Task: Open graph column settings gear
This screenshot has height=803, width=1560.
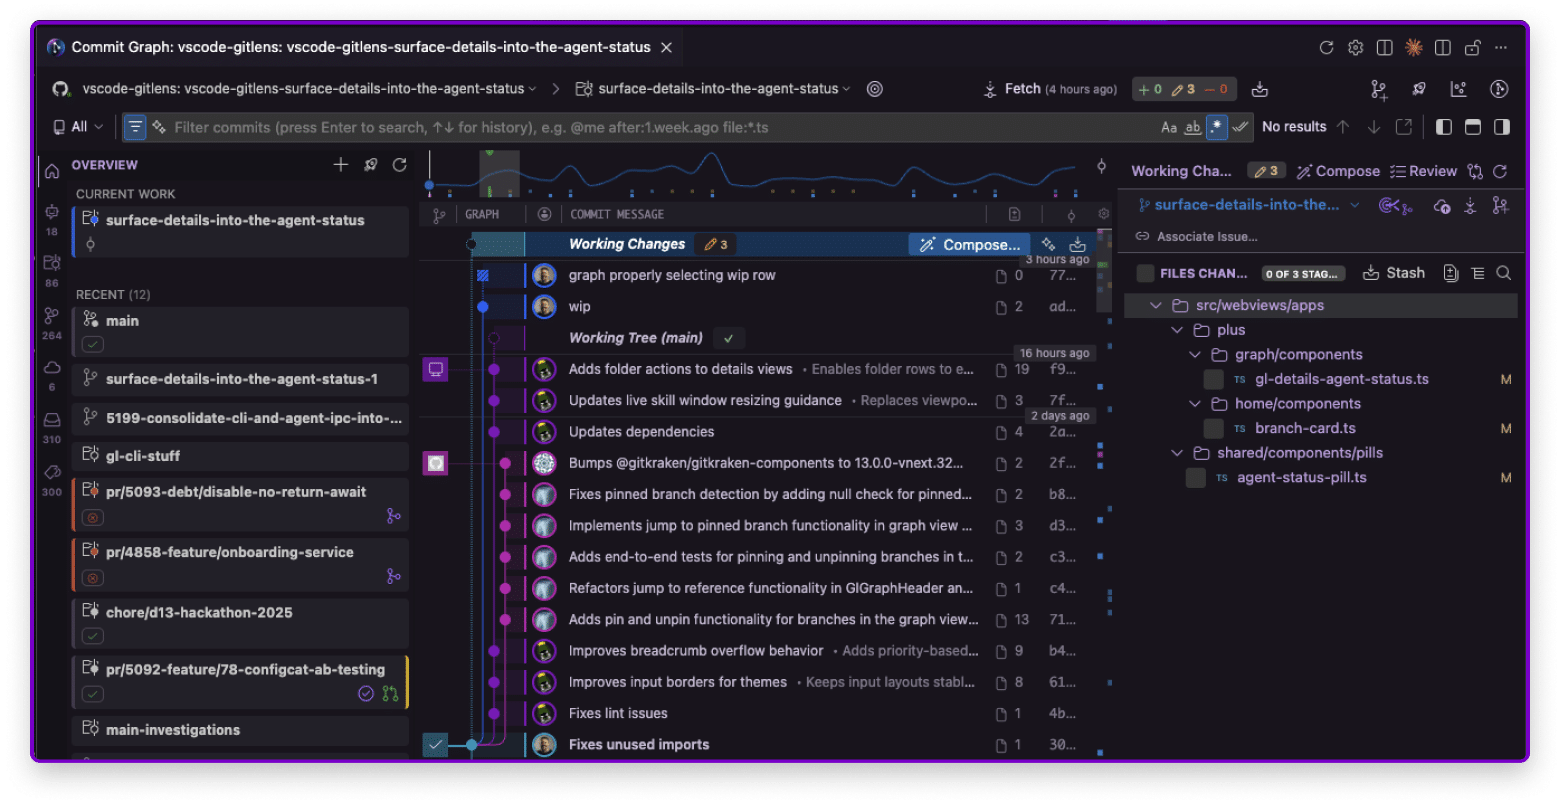Action: pyautogui.click(x=1104, y=214)
